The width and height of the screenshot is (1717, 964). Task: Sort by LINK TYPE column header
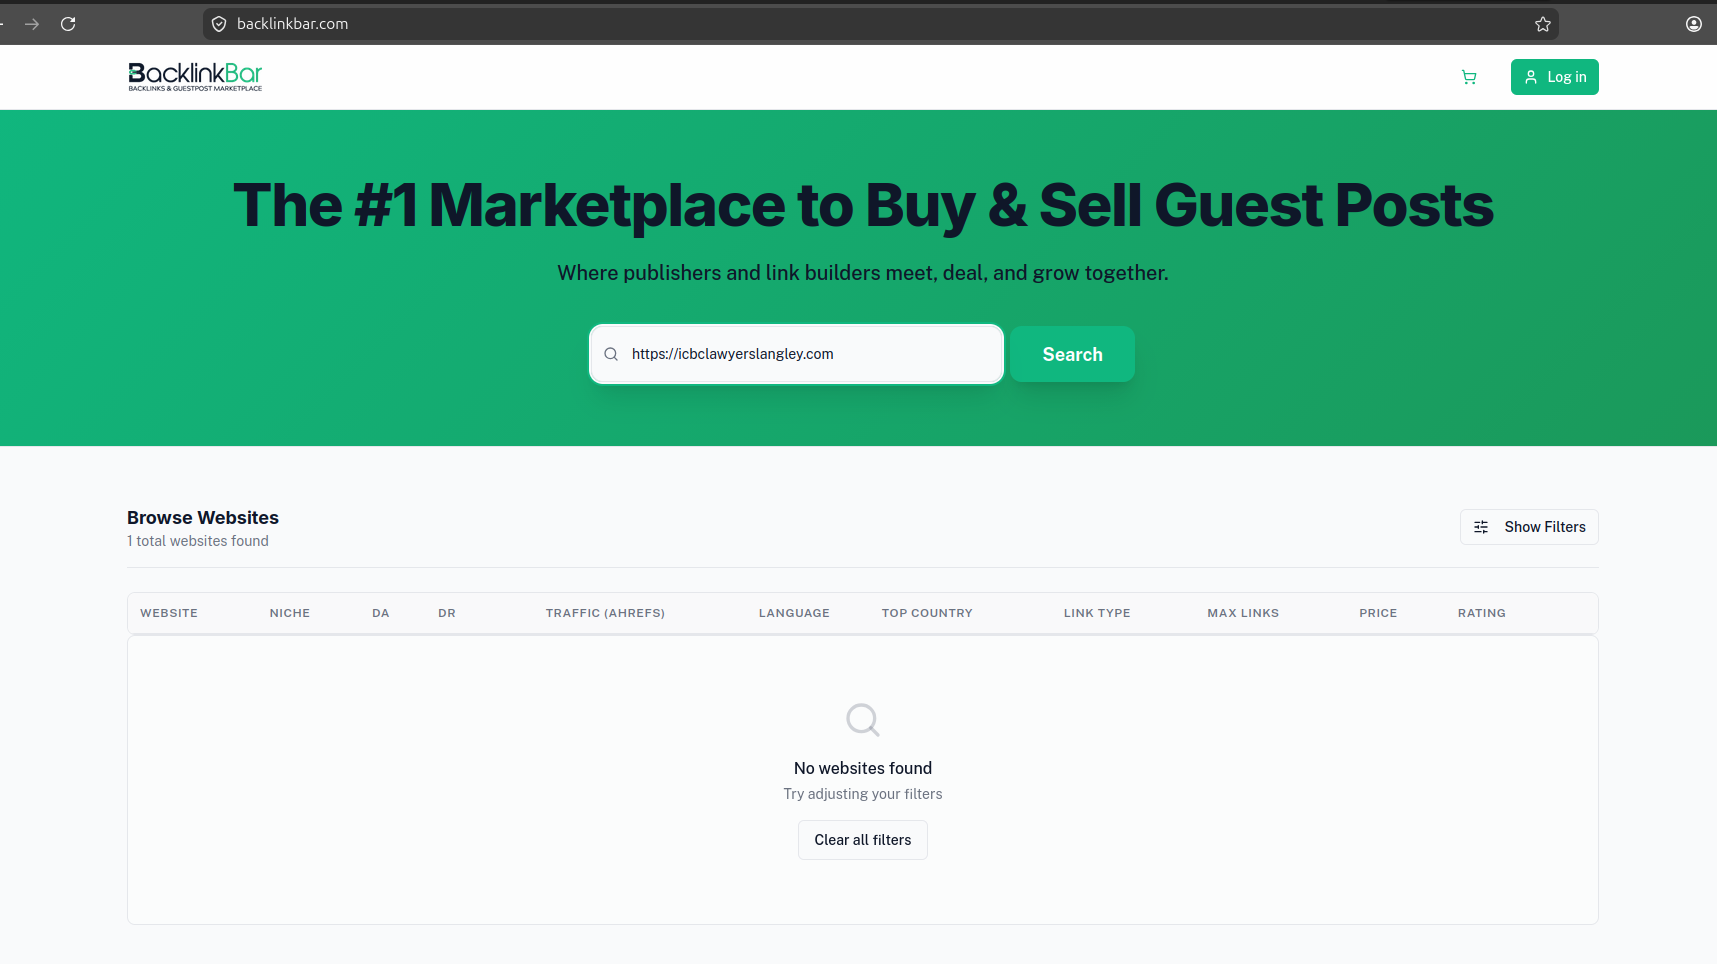1097,613
